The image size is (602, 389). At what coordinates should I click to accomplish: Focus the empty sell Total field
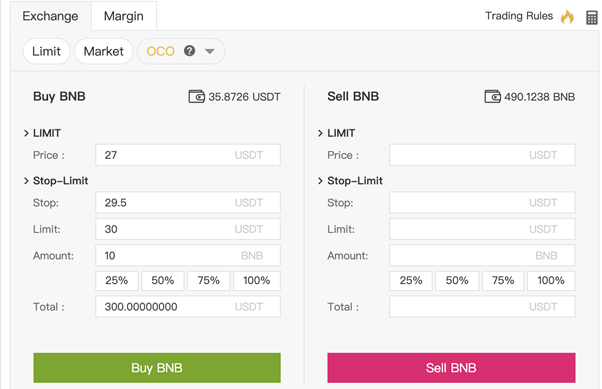[482, 306]
